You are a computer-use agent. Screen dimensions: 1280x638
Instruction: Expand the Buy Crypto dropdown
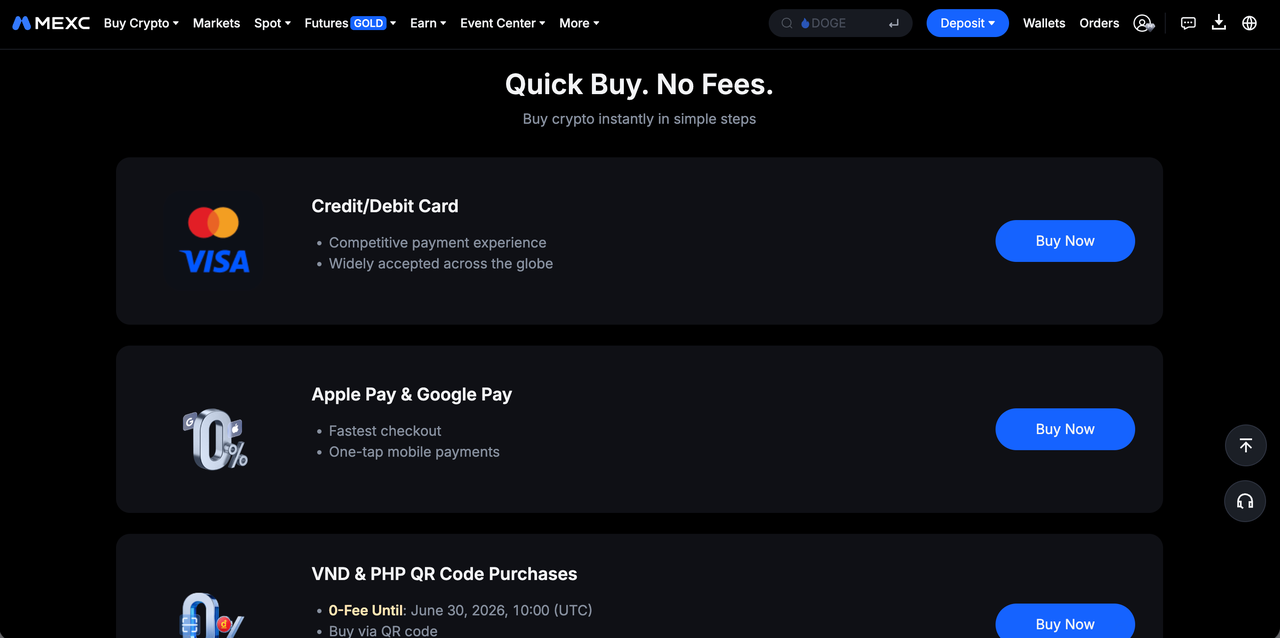click(141, 23)
